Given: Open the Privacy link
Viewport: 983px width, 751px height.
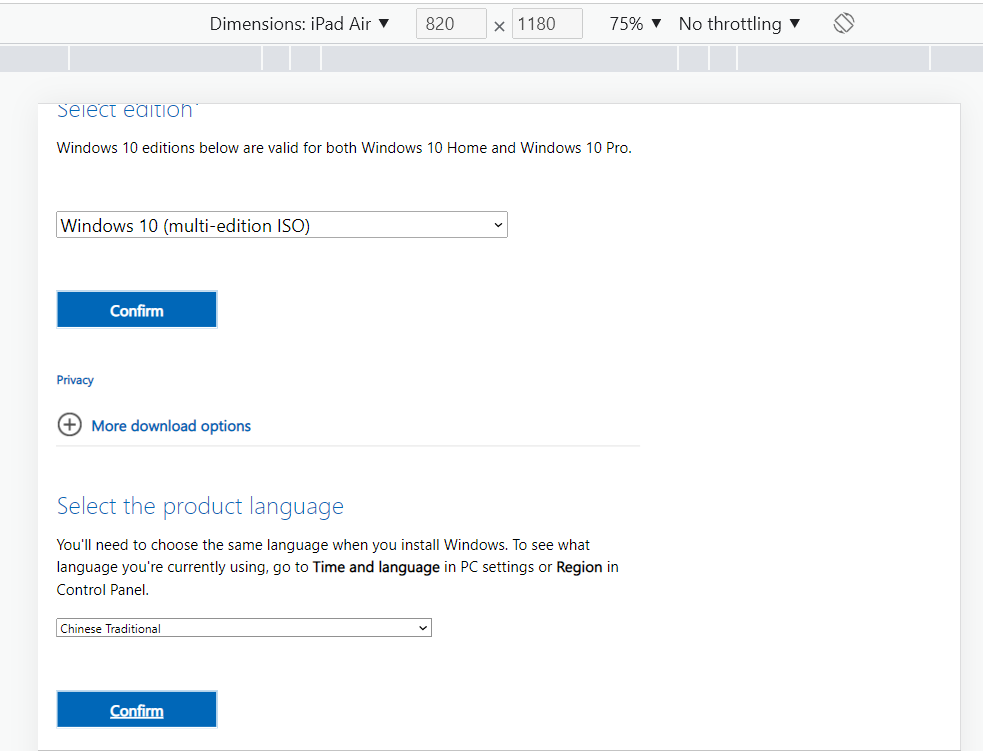Looking at the screenshot, I should (75, 380).
